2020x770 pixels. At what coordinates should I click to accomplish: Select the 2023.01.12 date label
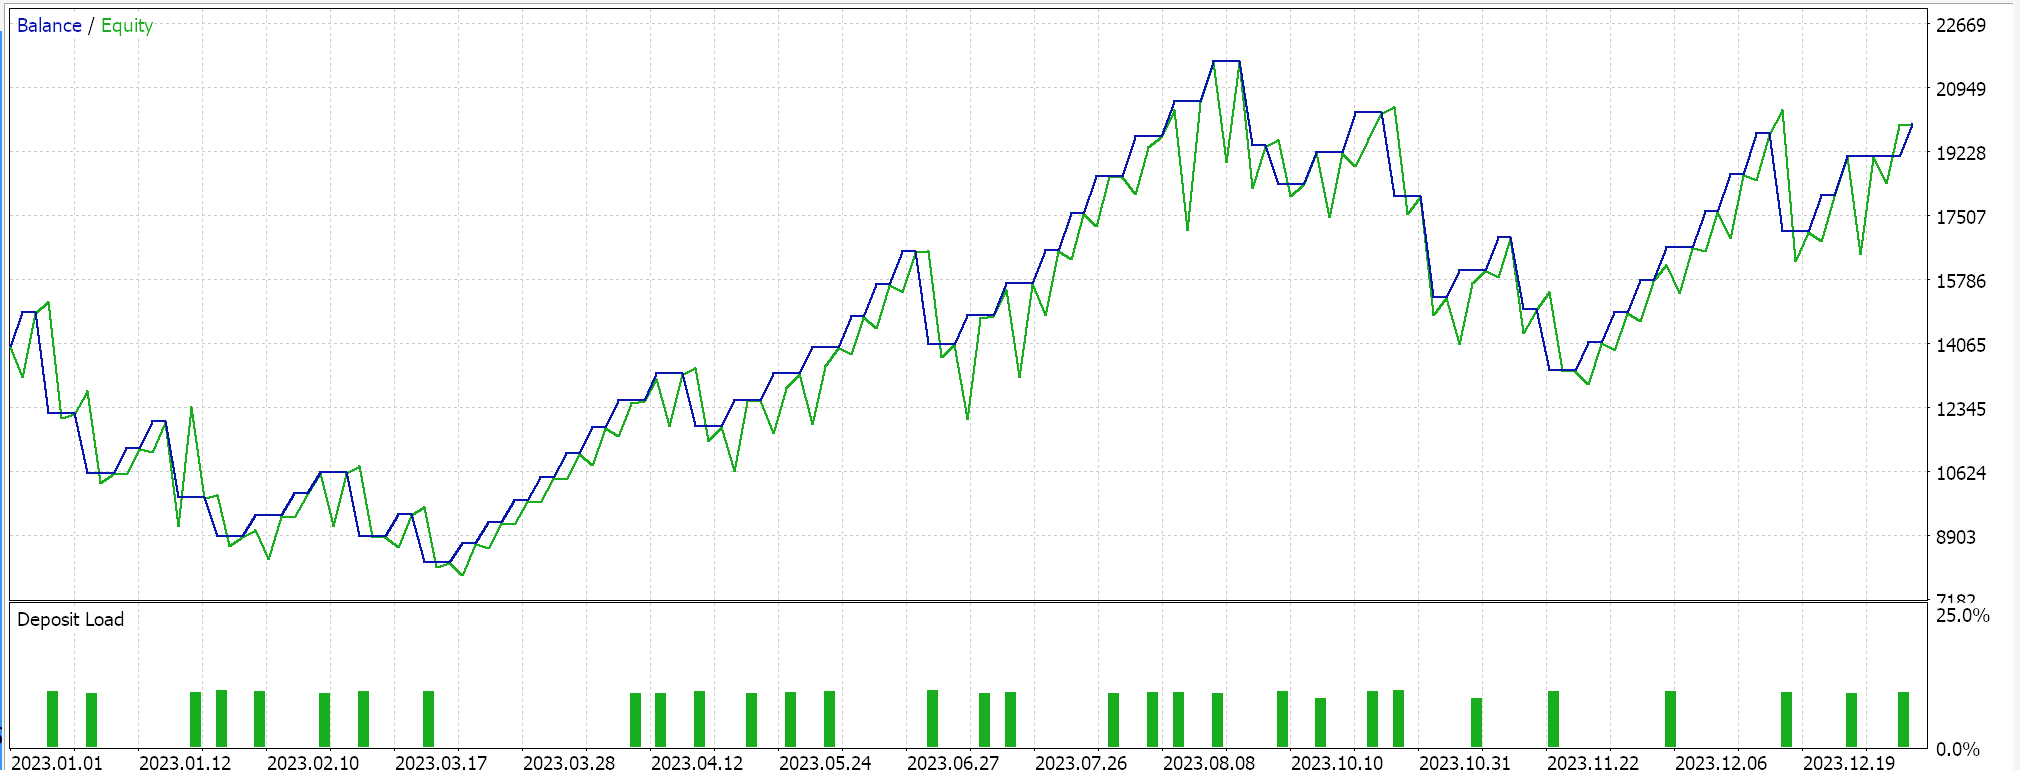[185, 762]
